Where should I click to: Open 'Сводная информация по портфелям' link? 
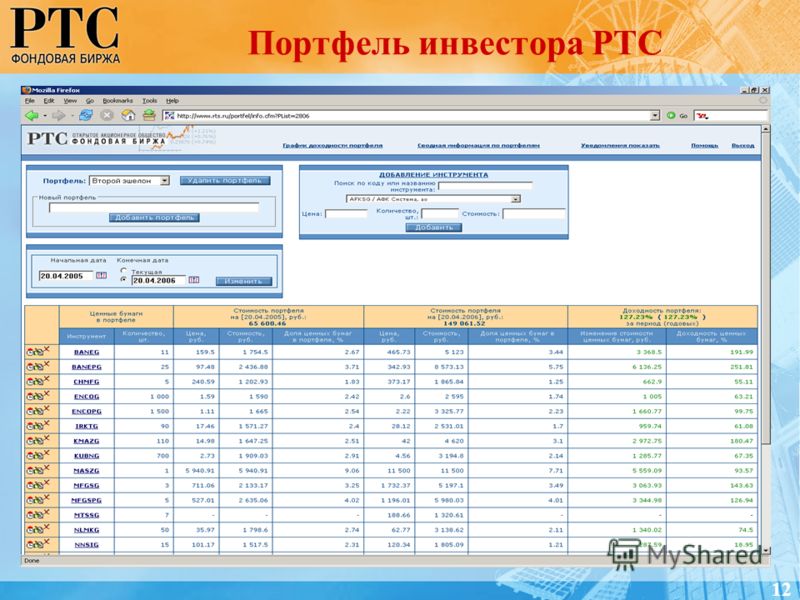(479, 145)
